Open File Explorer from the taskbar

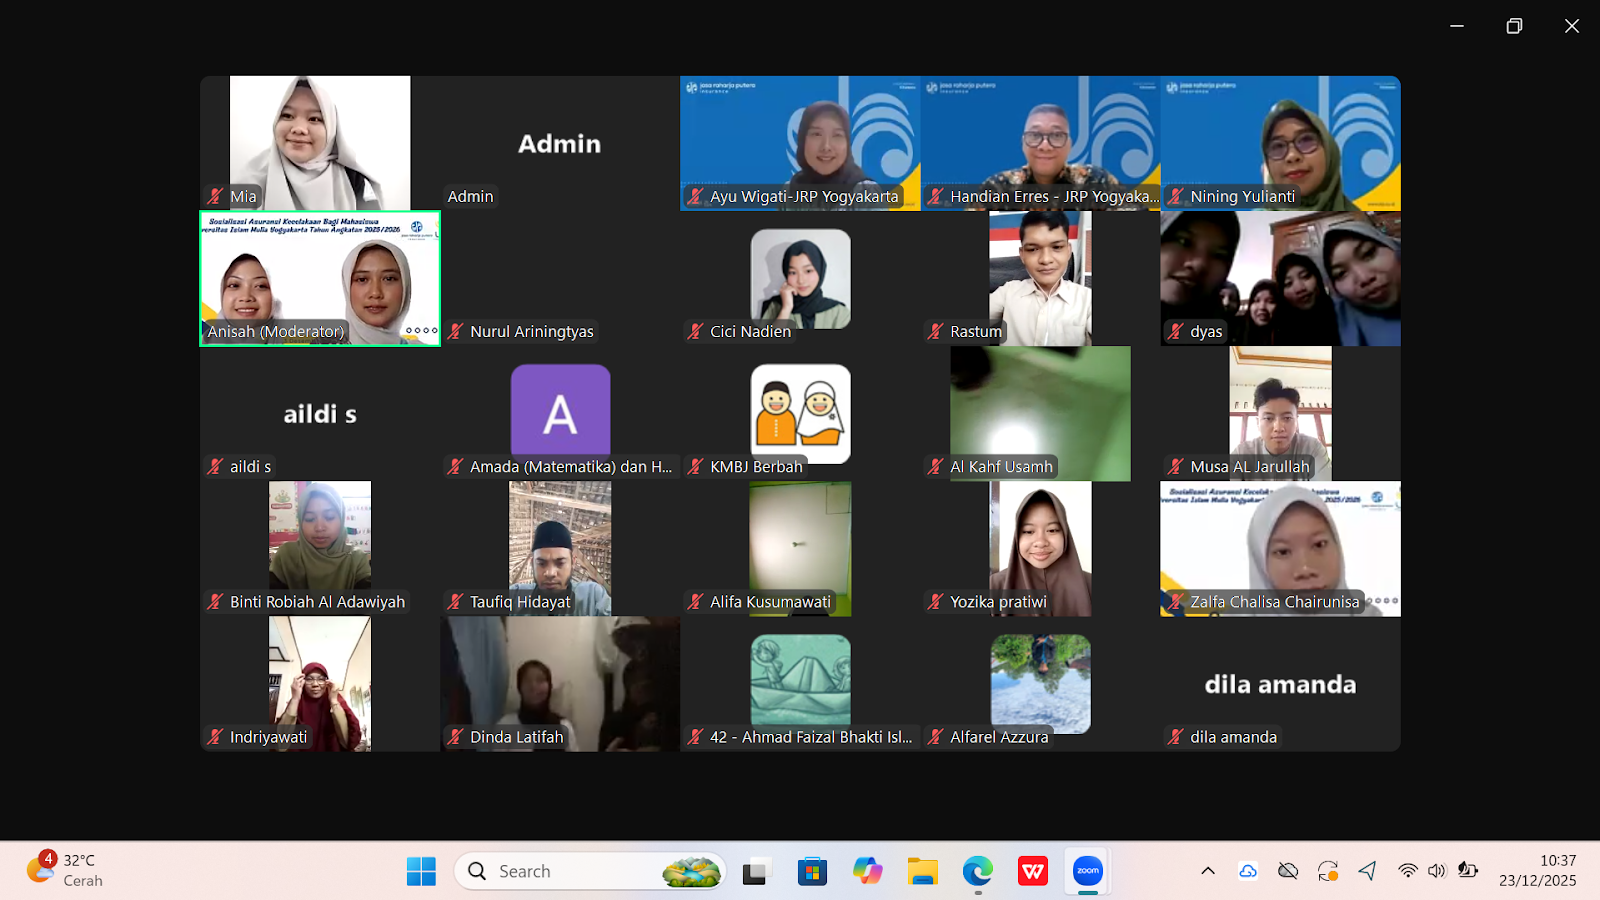(922, 871)
